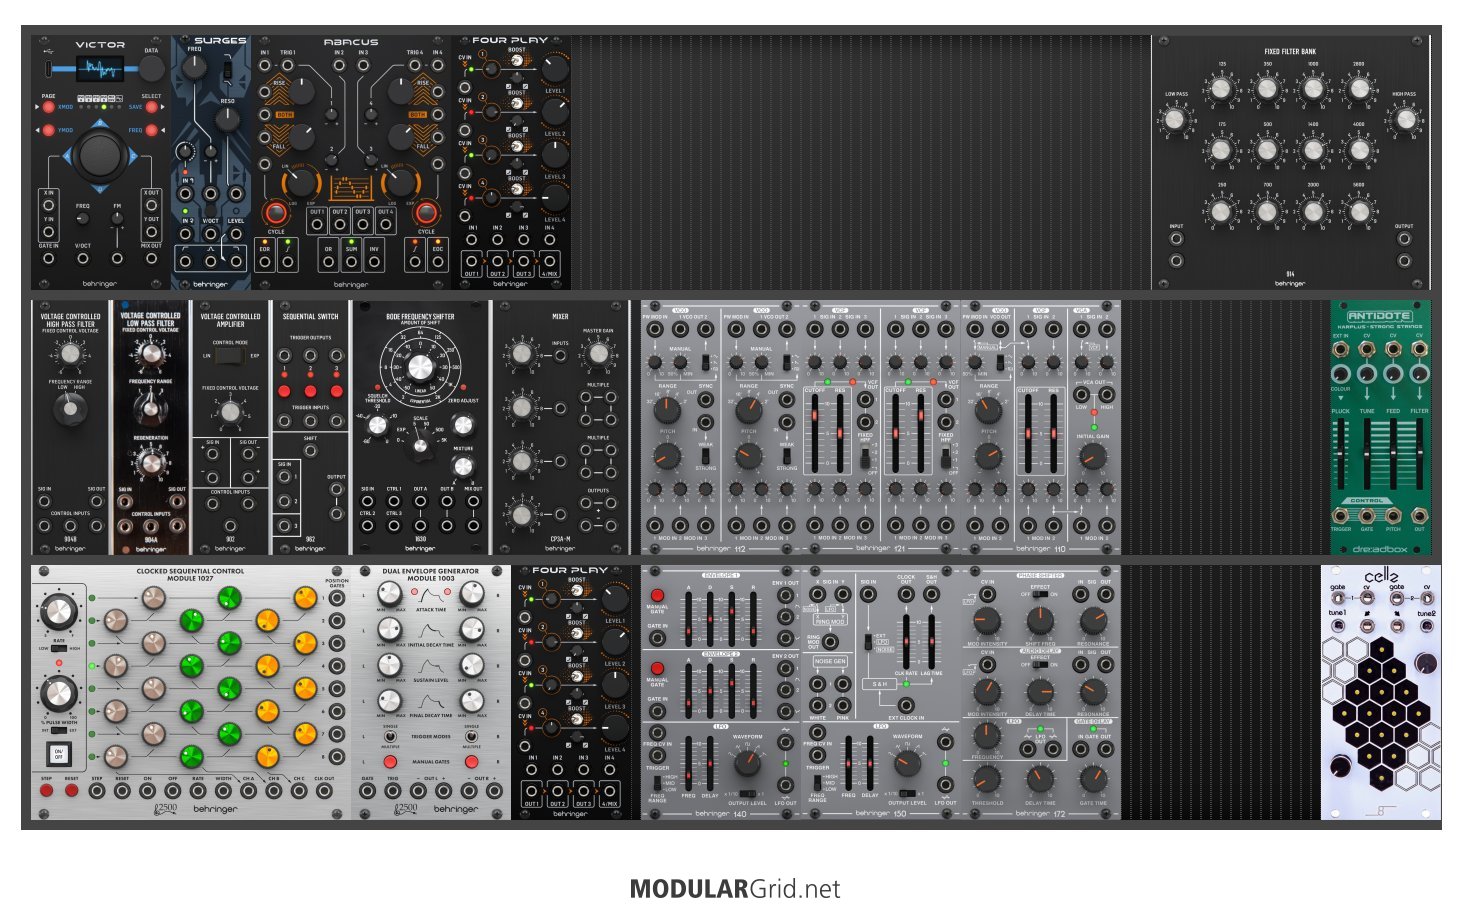1472x910 pixels.
Task: Click the PLUCK slider on Antidote
Action: point(1341,456)
